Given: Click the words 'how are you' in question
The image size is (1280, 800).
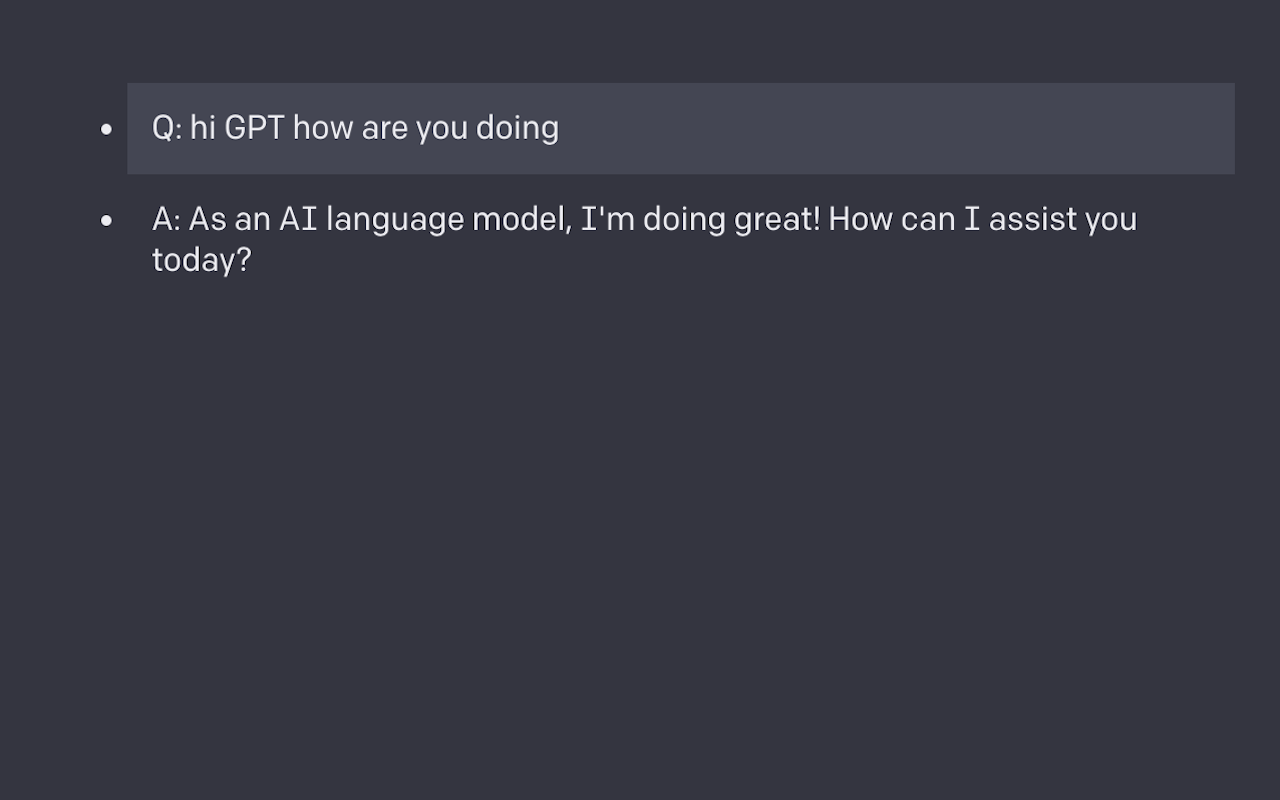Looking at the screenshot, I should tap(380, 129).
